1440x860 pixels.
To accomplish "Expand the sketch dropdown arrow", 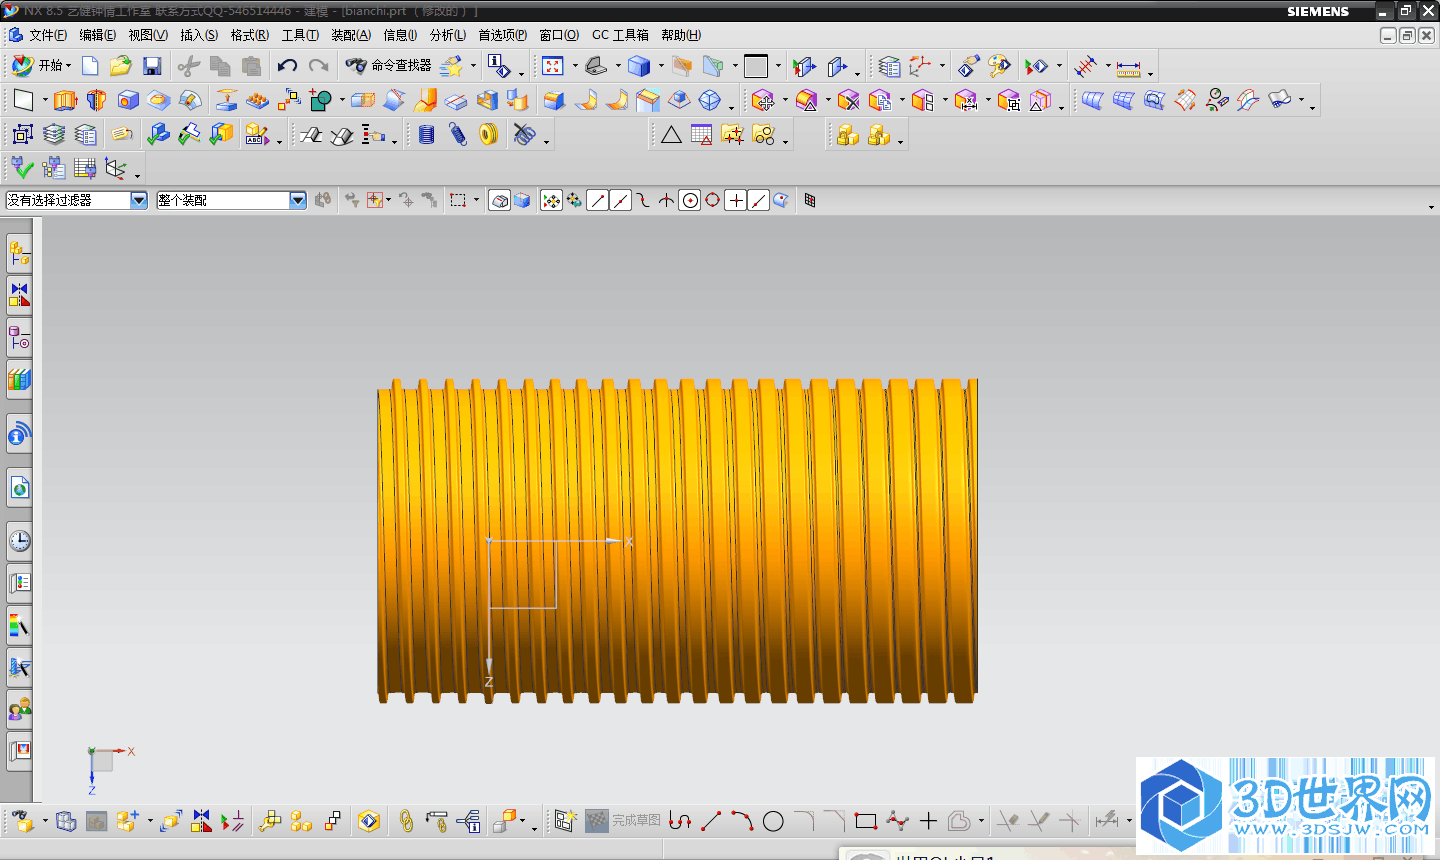I will click(45, 100).
